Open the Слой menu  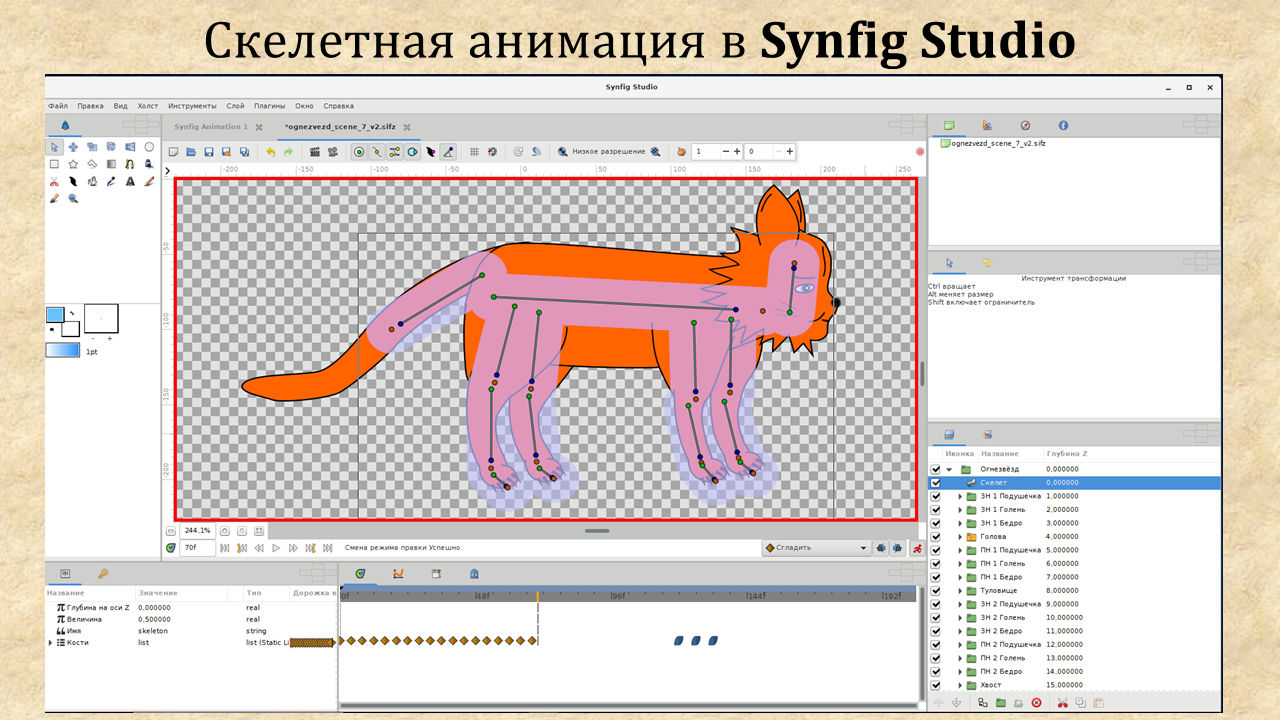pyautogui.click(x=235, y=106)
